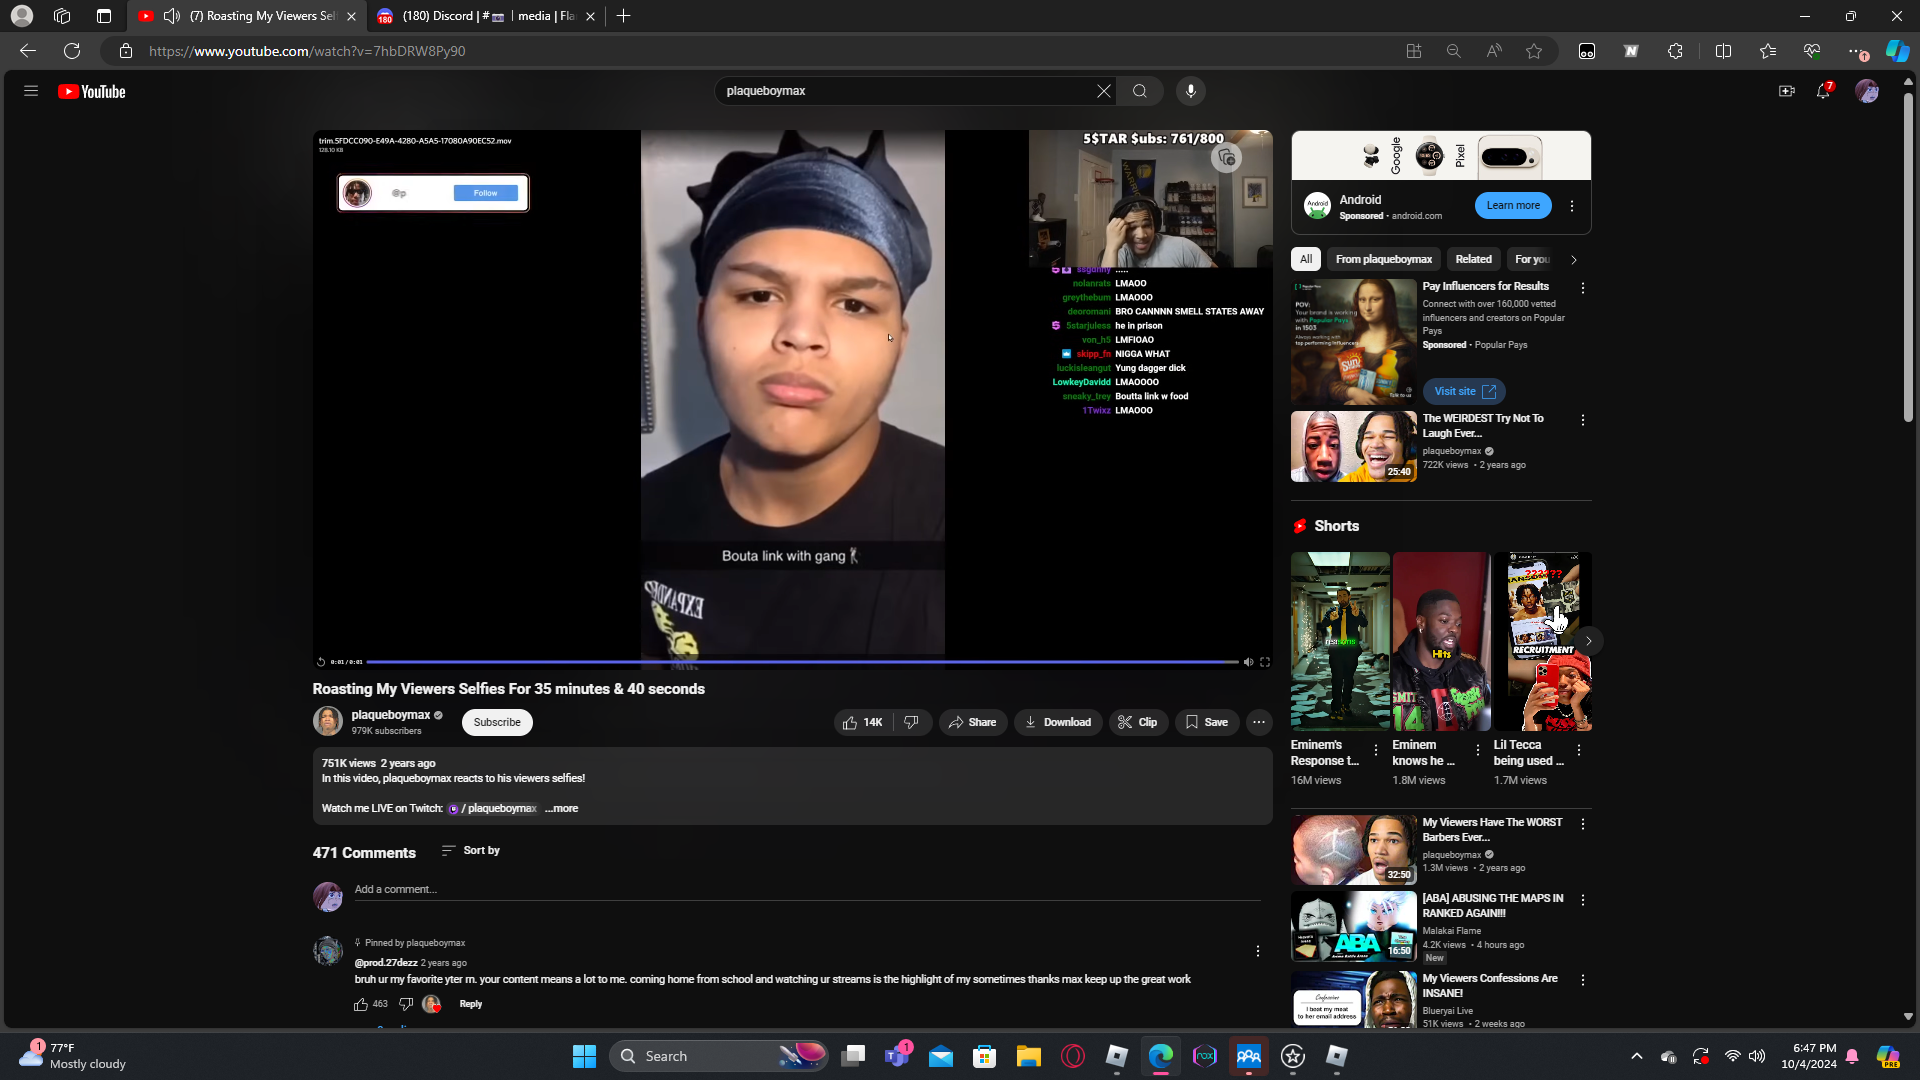This screenshot has width=1920, height=1080.
Task: Add this page to favorites star
Action: 1534,51
